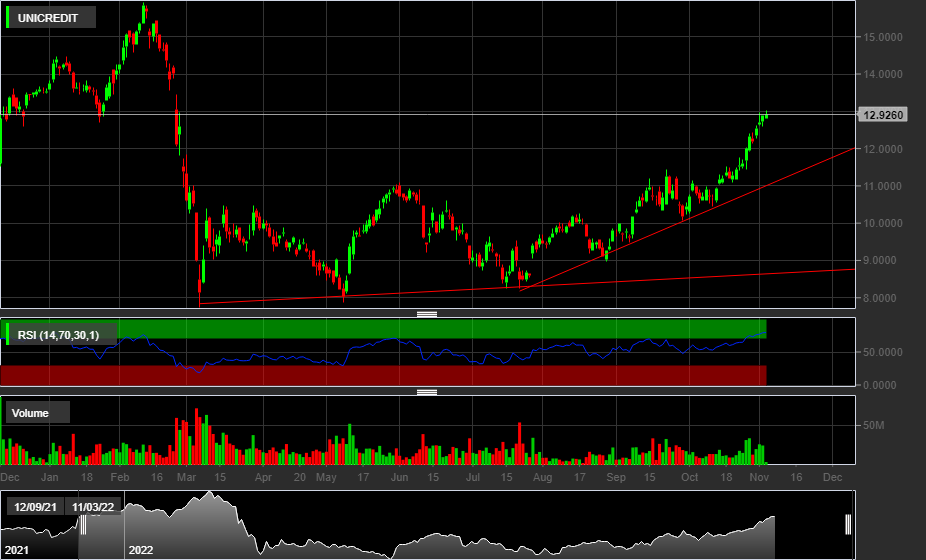The image size is (926, 560).
Task: Click the 14.0000 price axis label
Action: pos(883,74)
